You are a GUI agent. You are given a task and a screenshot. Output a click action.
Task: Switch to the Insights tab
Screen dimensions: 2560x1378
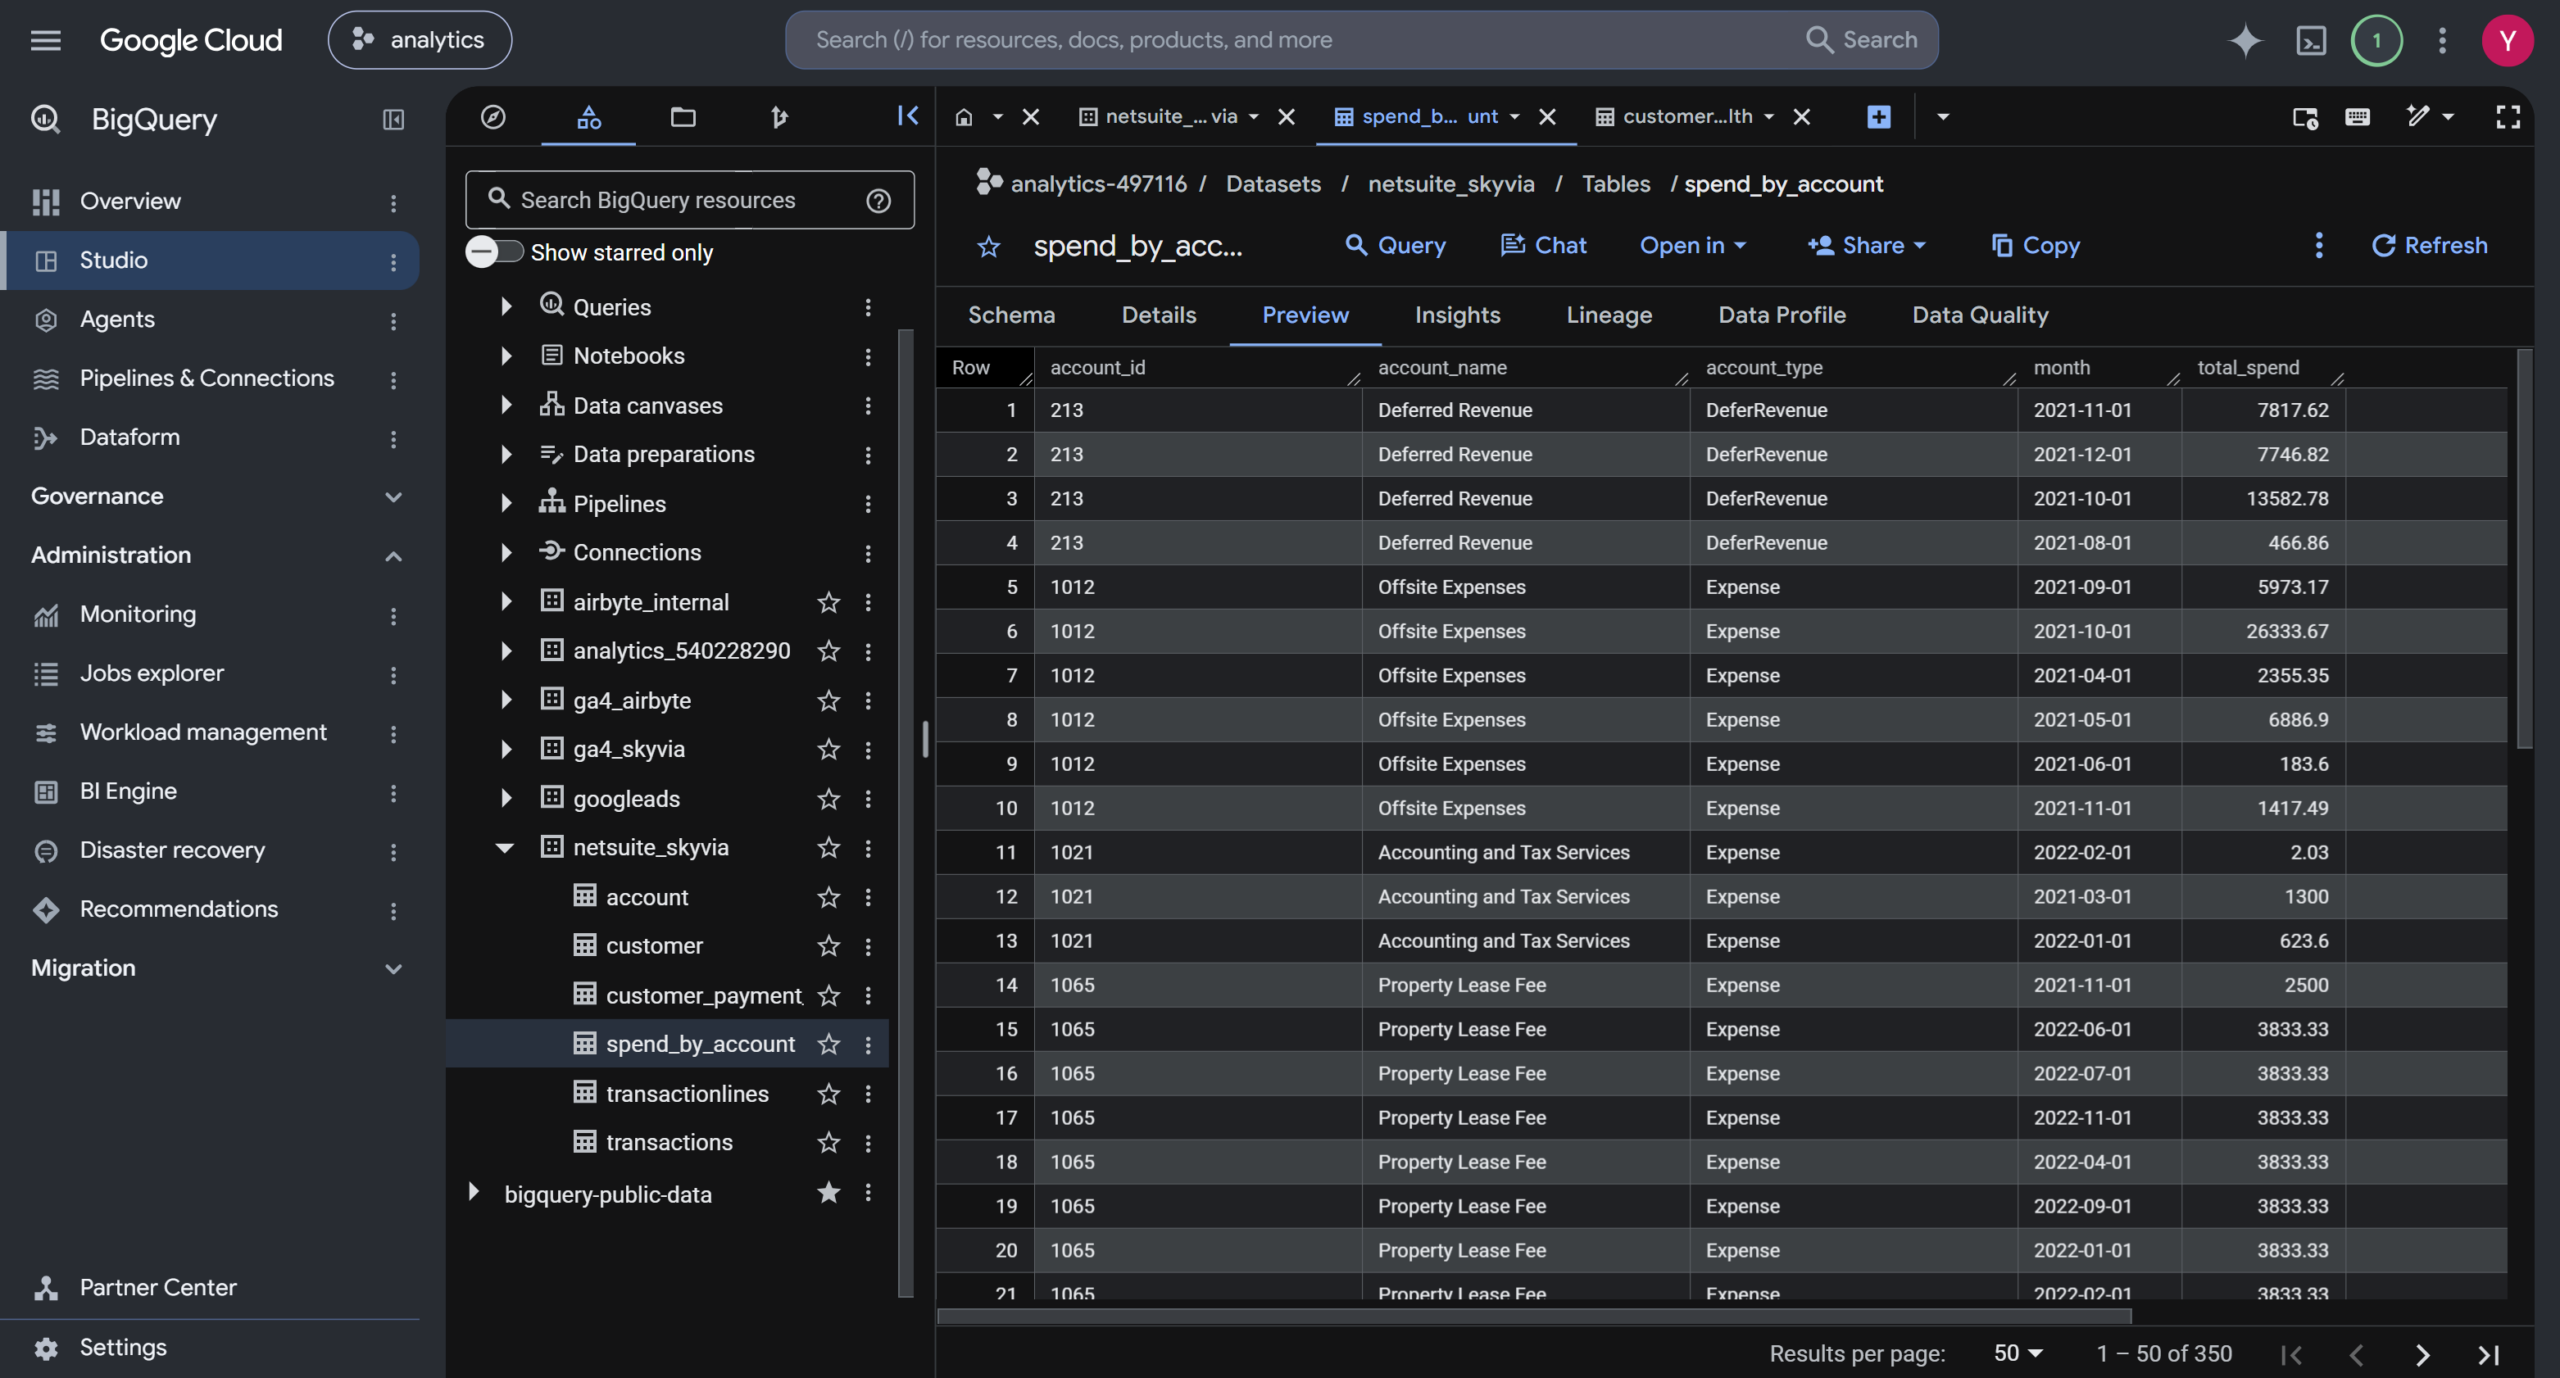1457,315
